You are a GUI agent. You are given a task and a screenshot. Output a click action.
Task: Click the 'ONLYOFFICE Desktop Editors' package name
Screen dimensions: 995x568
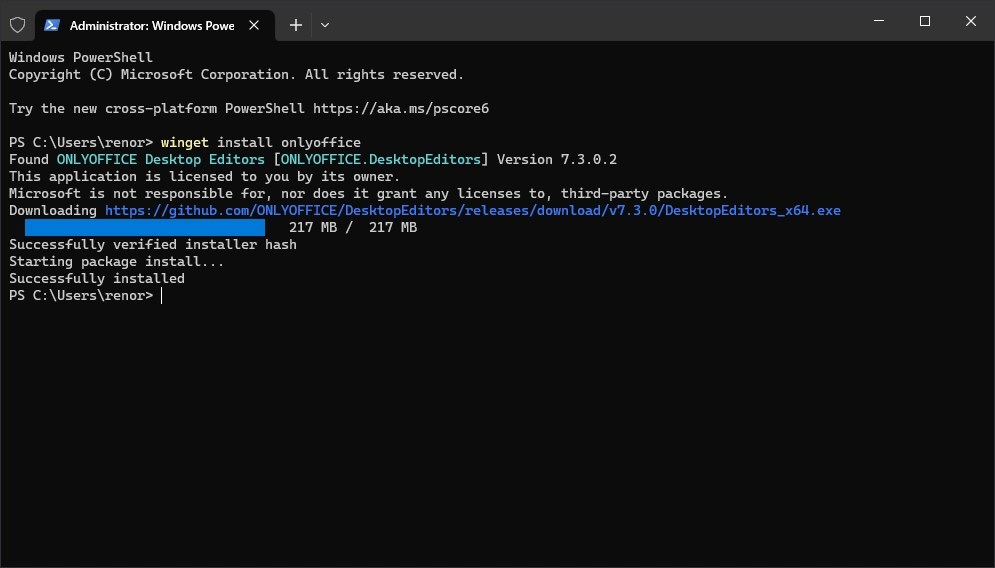point(161,159)
